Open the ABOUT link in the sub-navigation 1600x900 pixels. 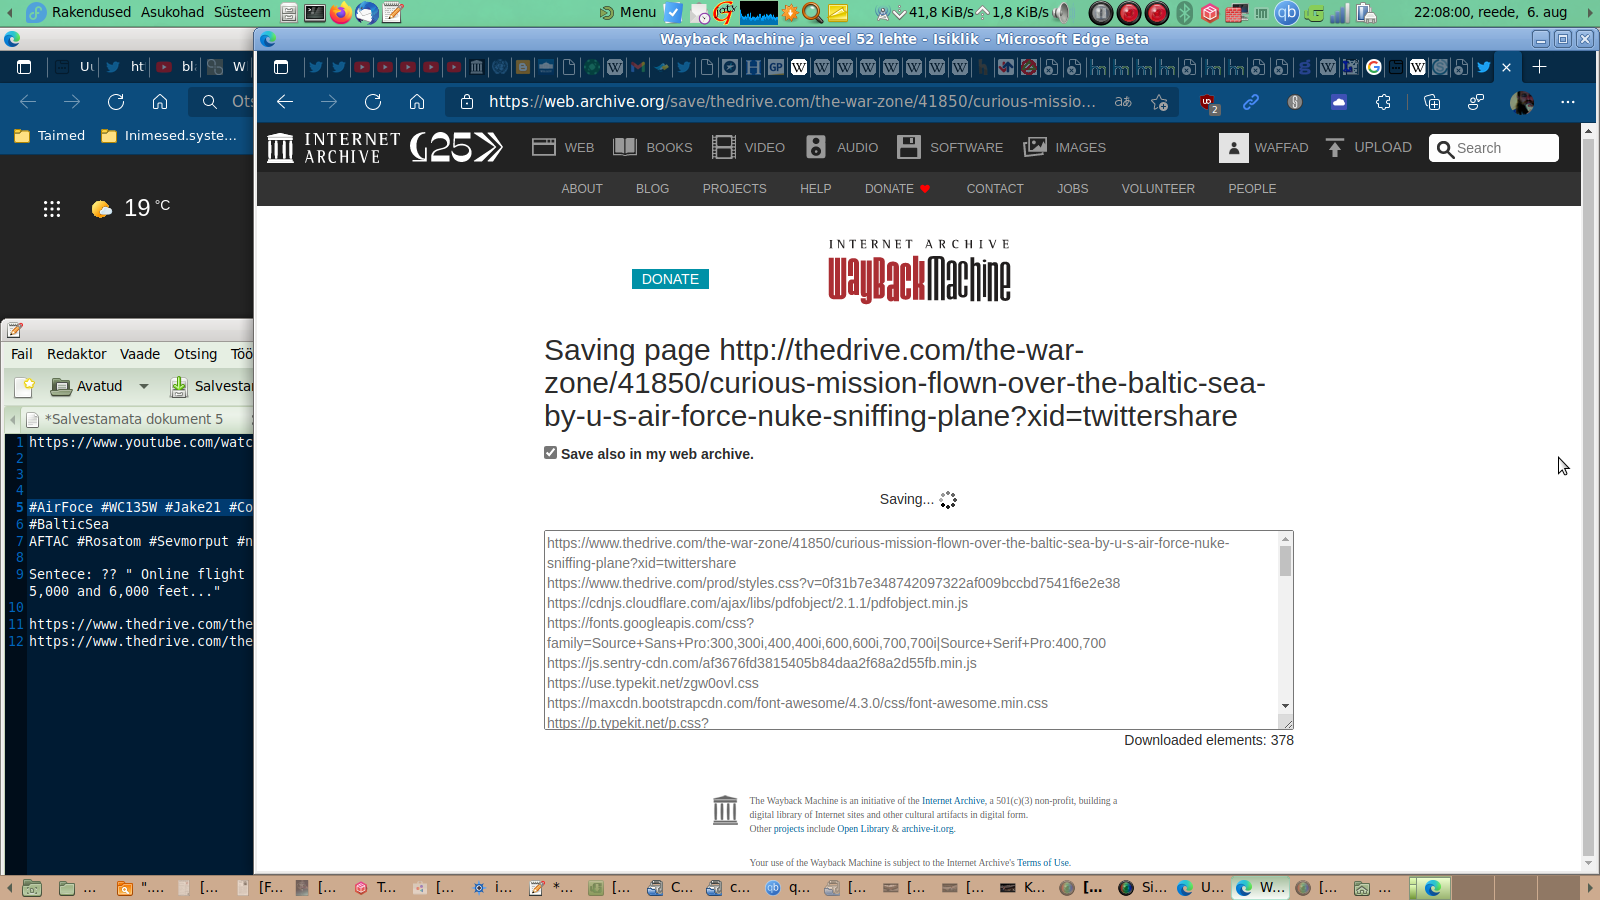coord(582,189)
